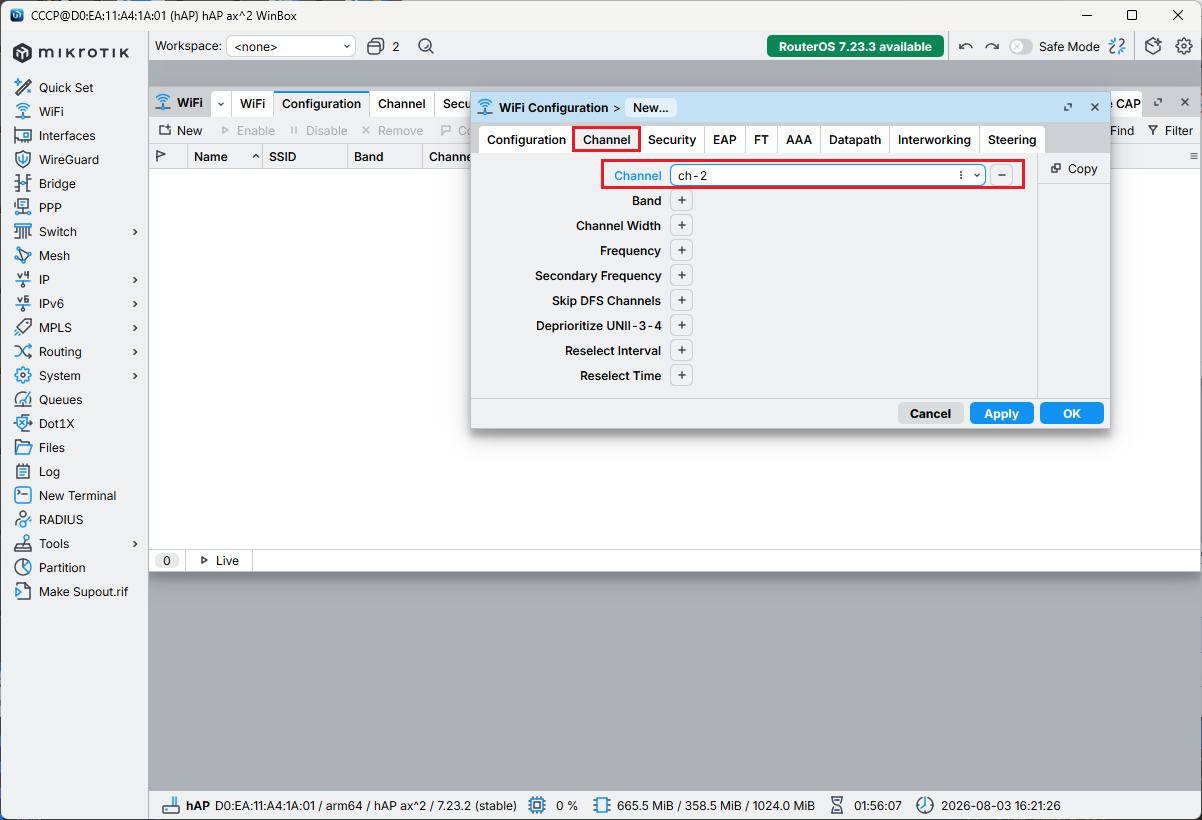Viewport: 1202px width, 820px height.
Task: Open the Bridge section
Action: click(x=57, y=184)
